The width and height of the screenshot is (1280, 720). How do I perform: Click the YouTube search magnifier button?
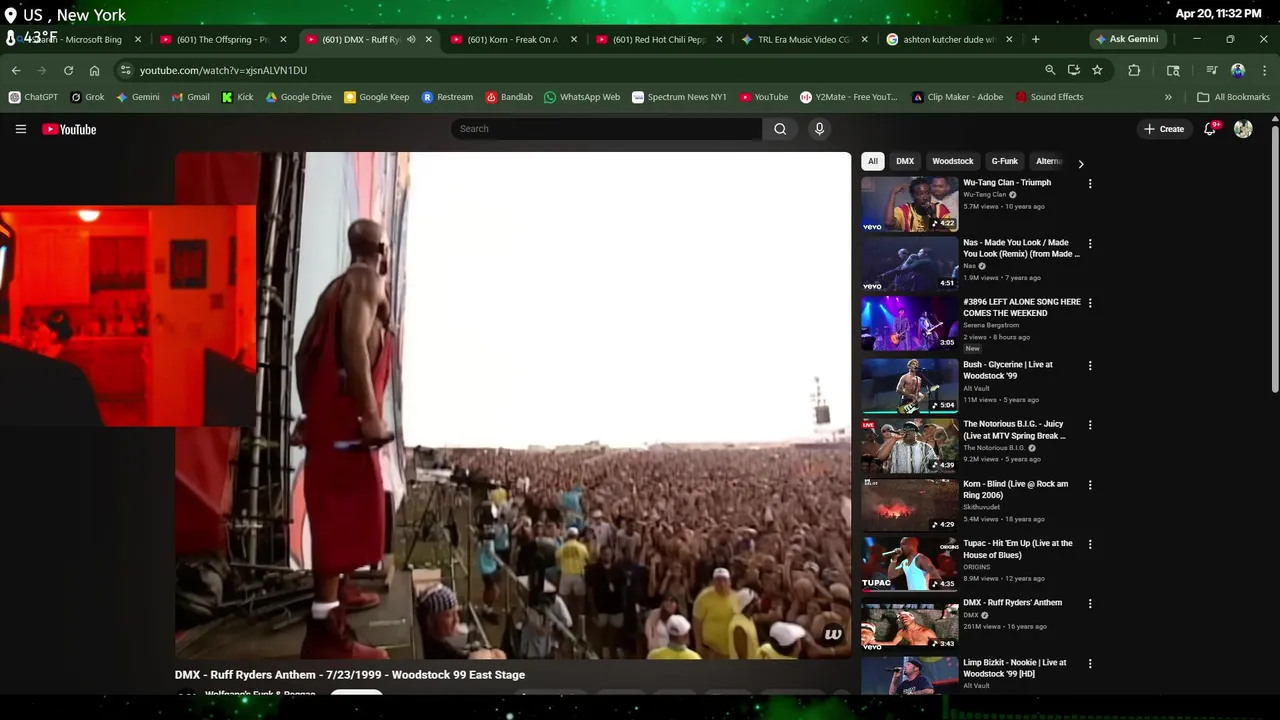click(x=780, y=129)
